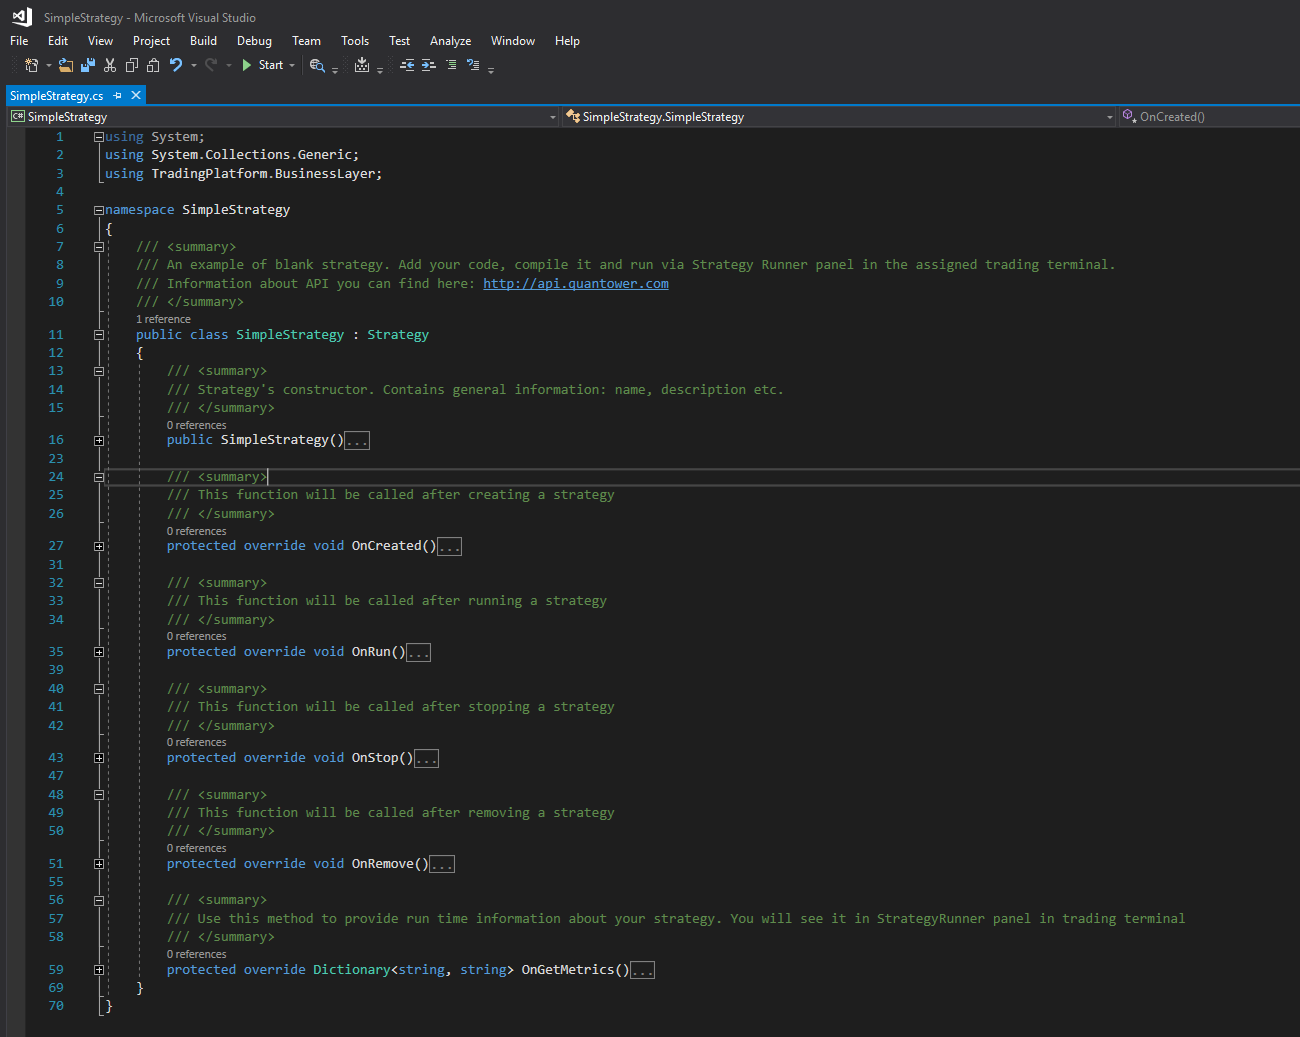The width and height of the screenshot is (1300, 1037).
Task: Collapse the SimpleStrategy namespace block
Action: (x=99, y=210)
